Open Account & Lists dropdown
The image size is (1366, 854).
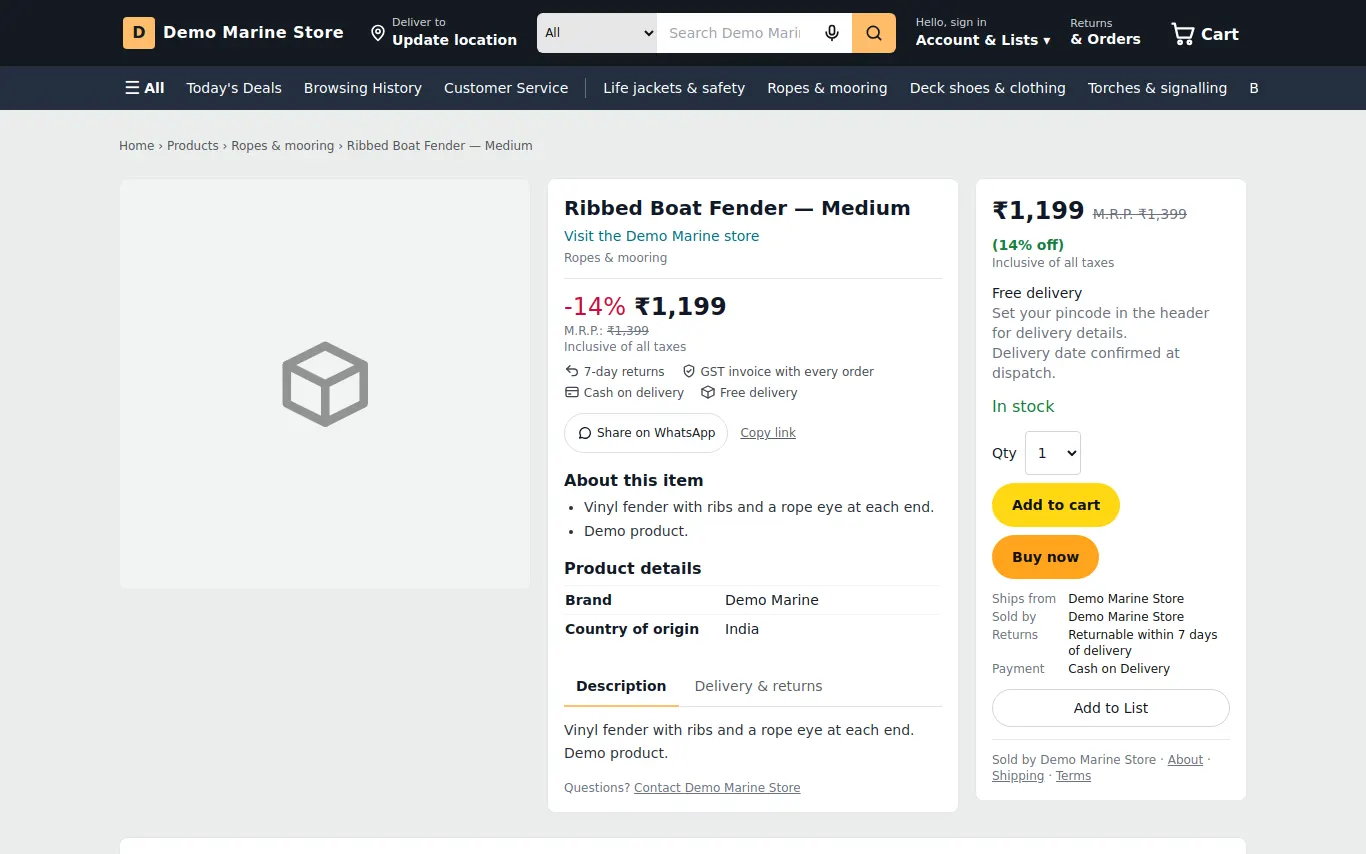983,32
